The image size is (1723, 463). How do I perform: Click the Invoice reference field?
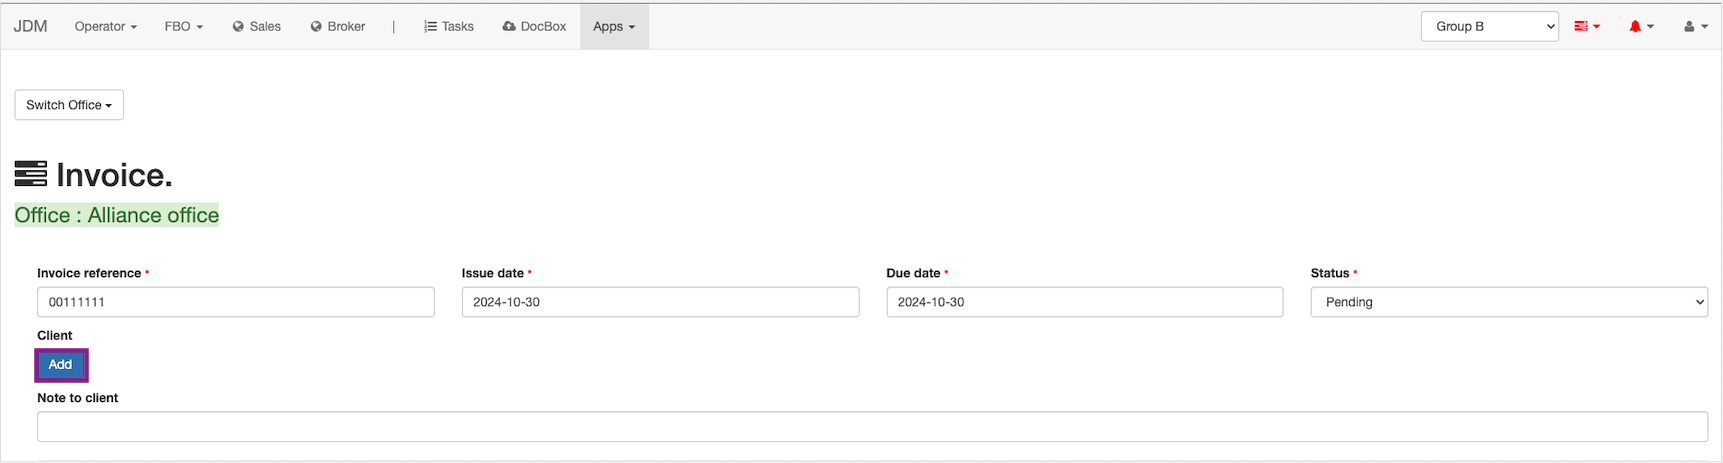coord(235,302)
